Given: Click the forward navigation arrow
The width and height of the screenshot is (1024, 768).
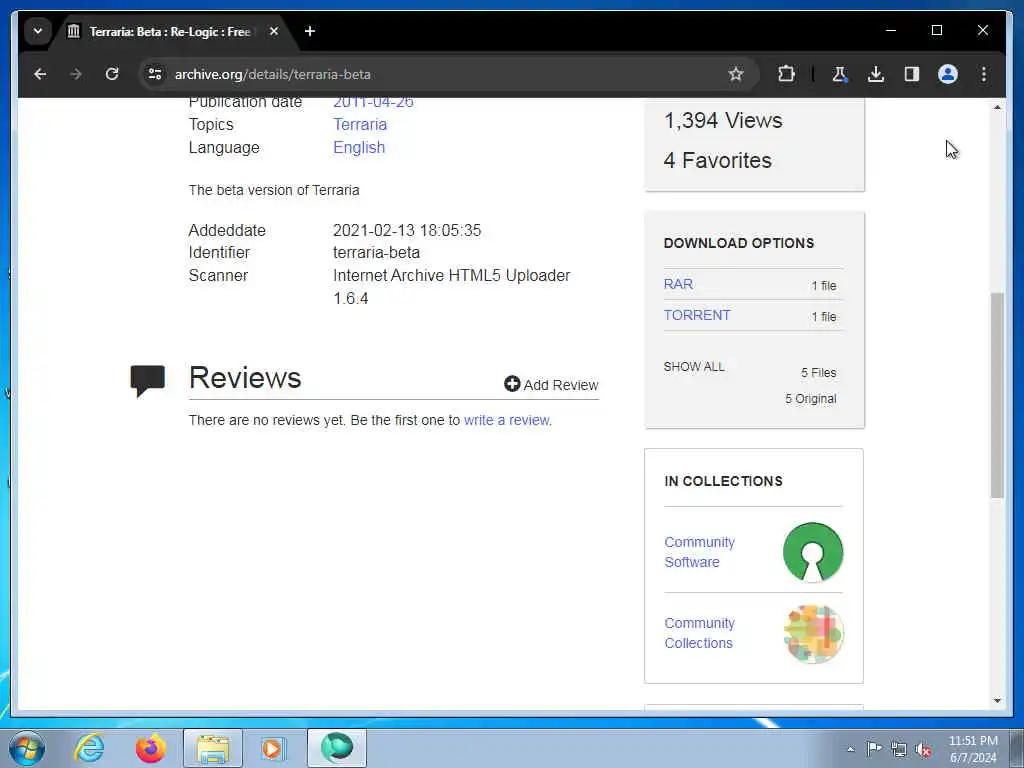Looking at the screenshot, I should pyautogui.click(x=76, y=74).
